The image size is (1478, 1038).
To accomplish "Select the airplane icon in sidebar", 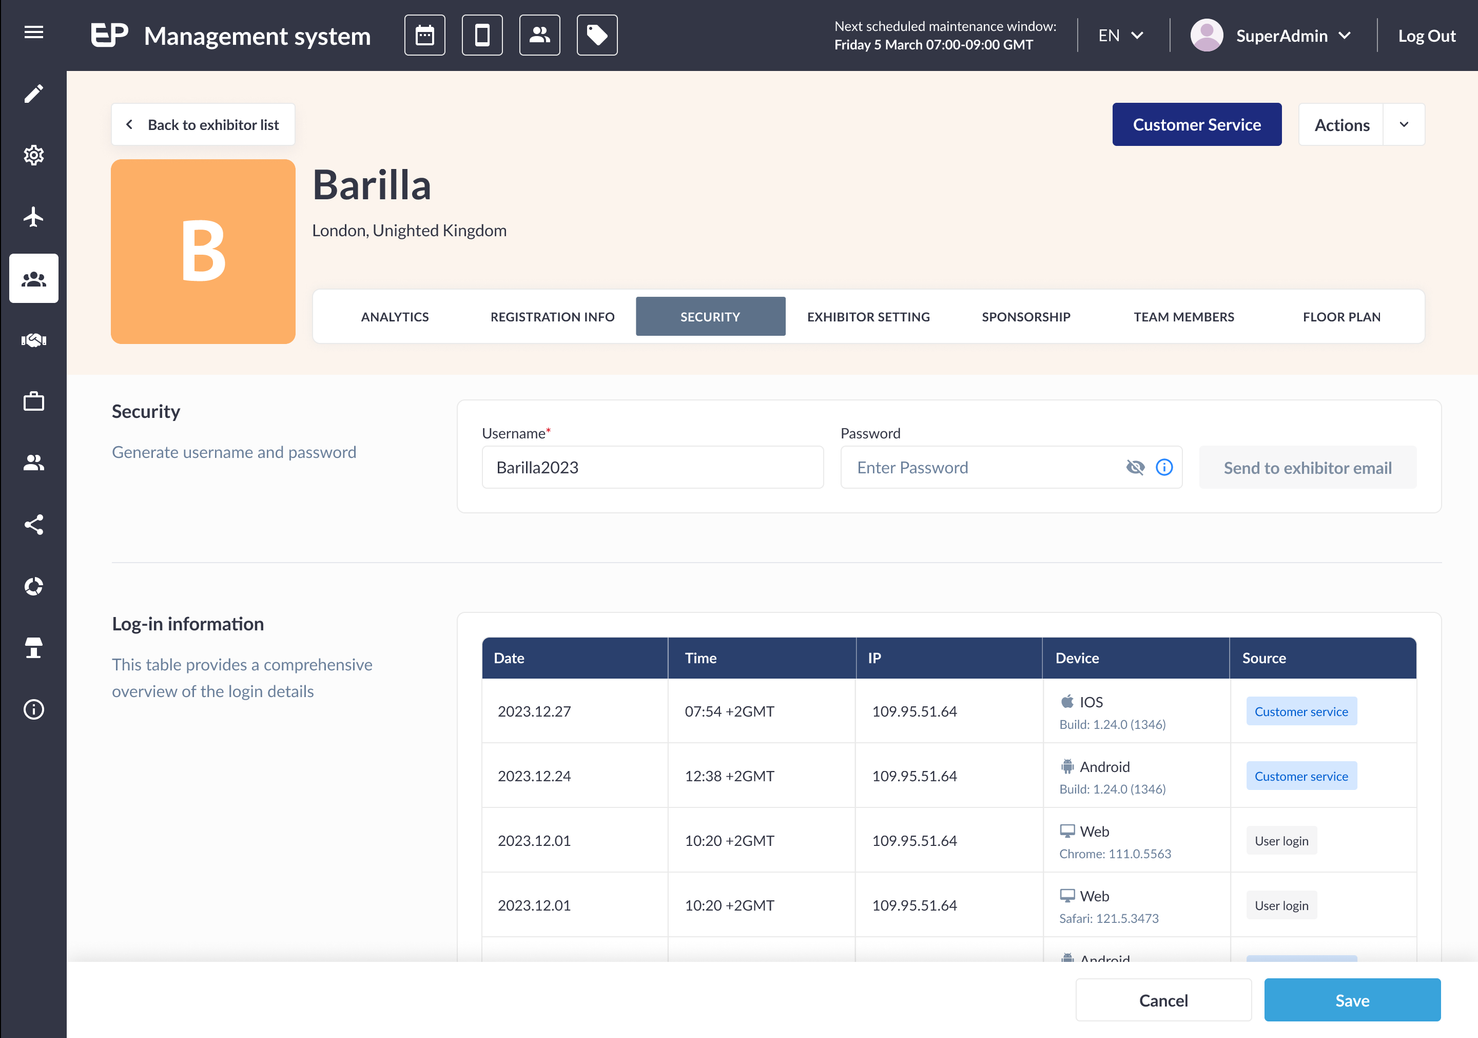I will pyautogui.click(x=34, y=217).
